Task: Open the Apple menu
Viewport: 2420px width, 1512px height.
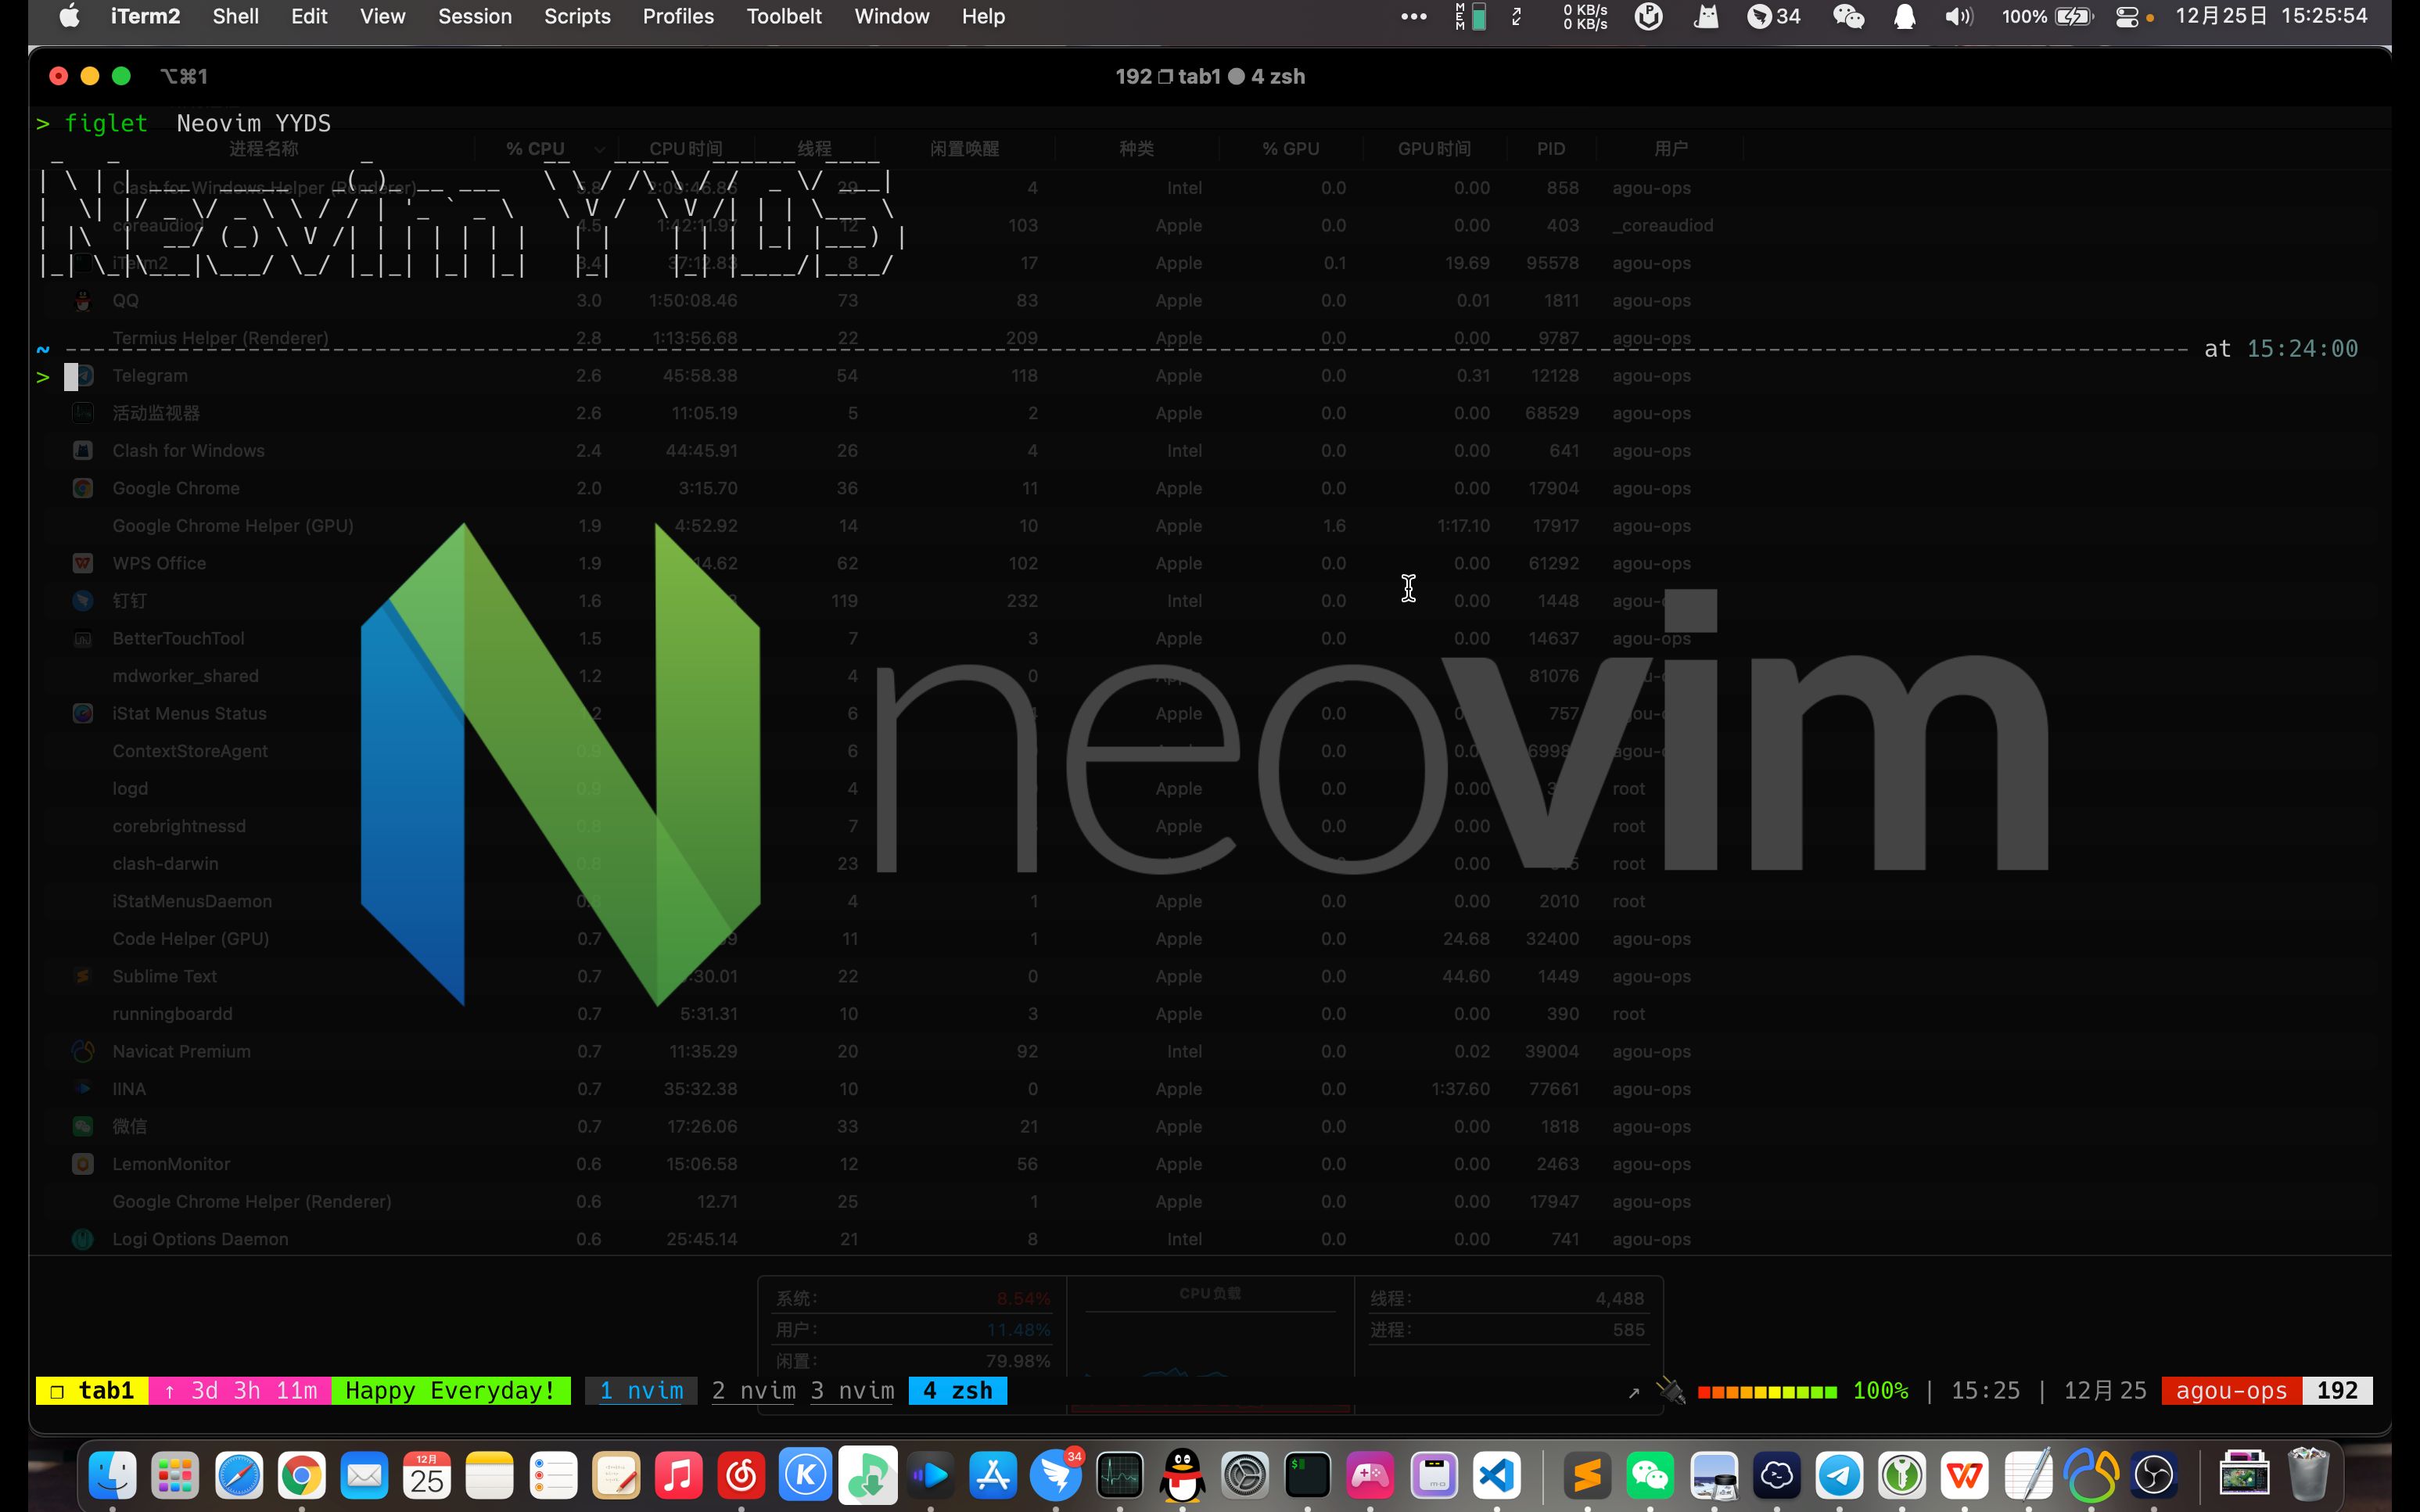Action: click(x=69, y=16)
